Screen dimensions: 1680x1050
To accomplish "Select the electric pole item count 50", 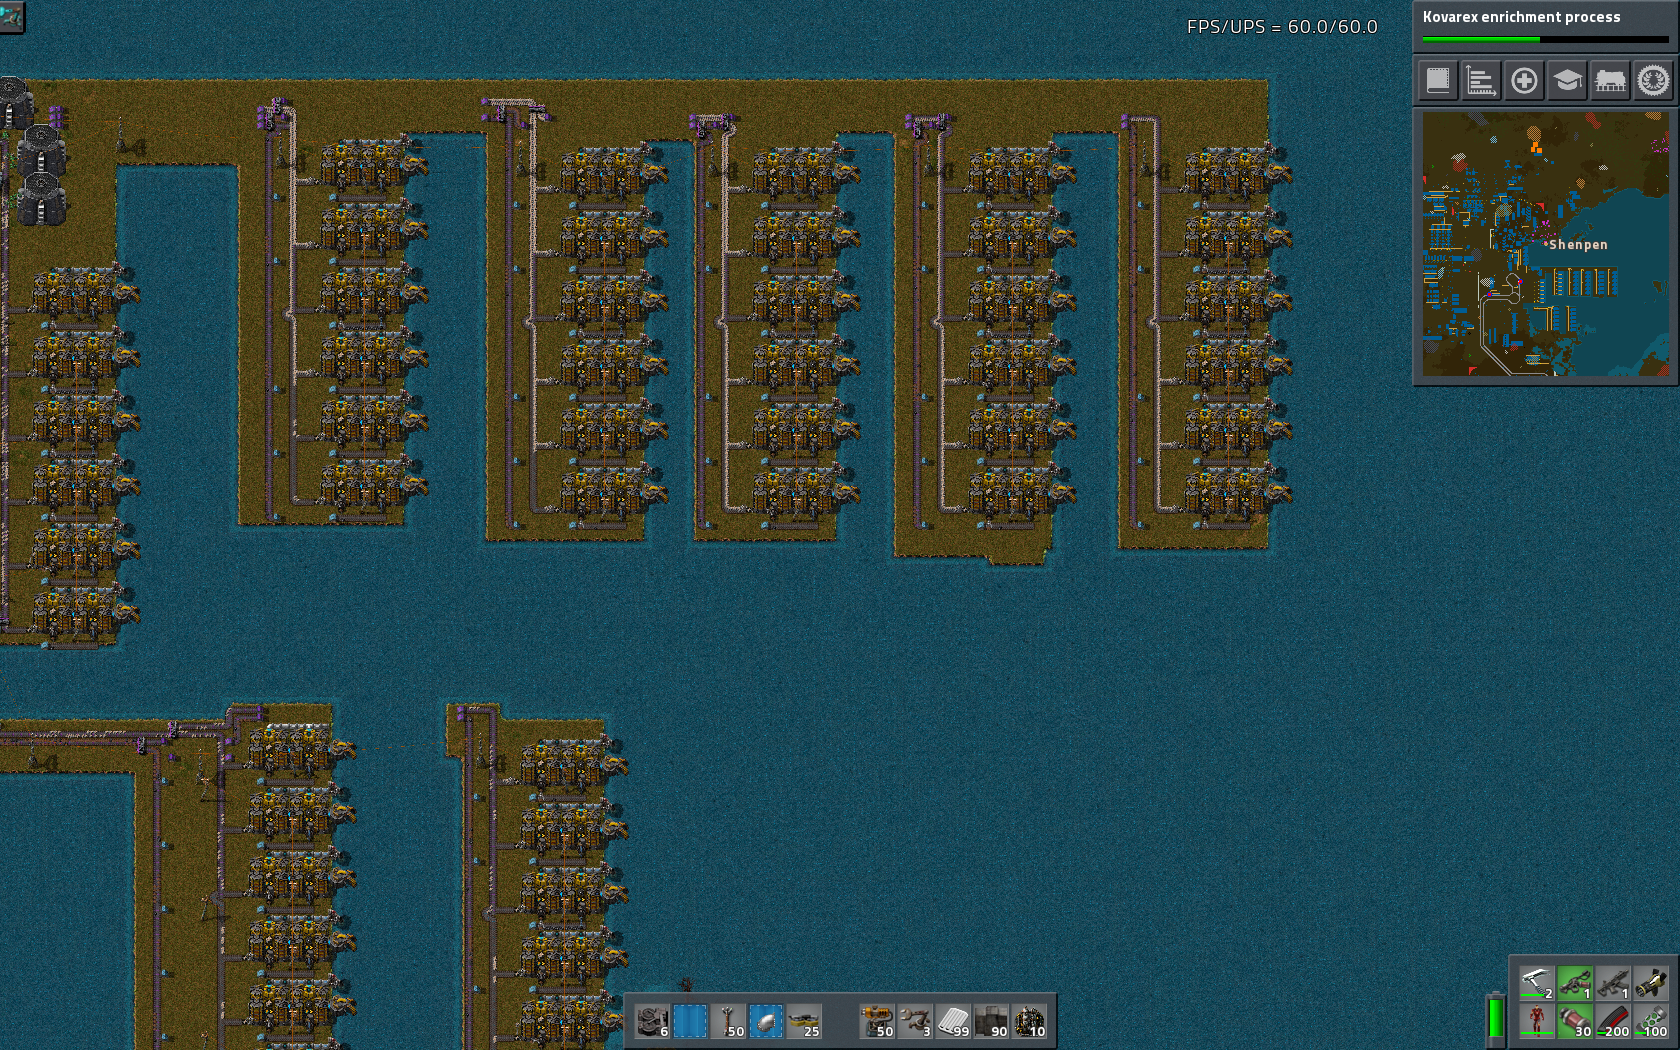I will tap(728, 1022).
